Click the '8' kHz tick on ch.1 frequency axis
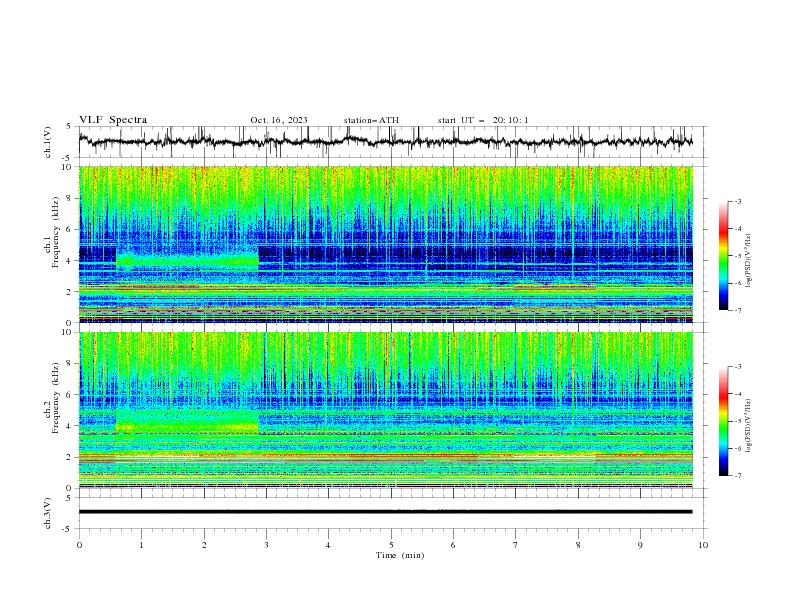This screenshot has width=792, height=612. pyautogui.click(x=71, y=198)
